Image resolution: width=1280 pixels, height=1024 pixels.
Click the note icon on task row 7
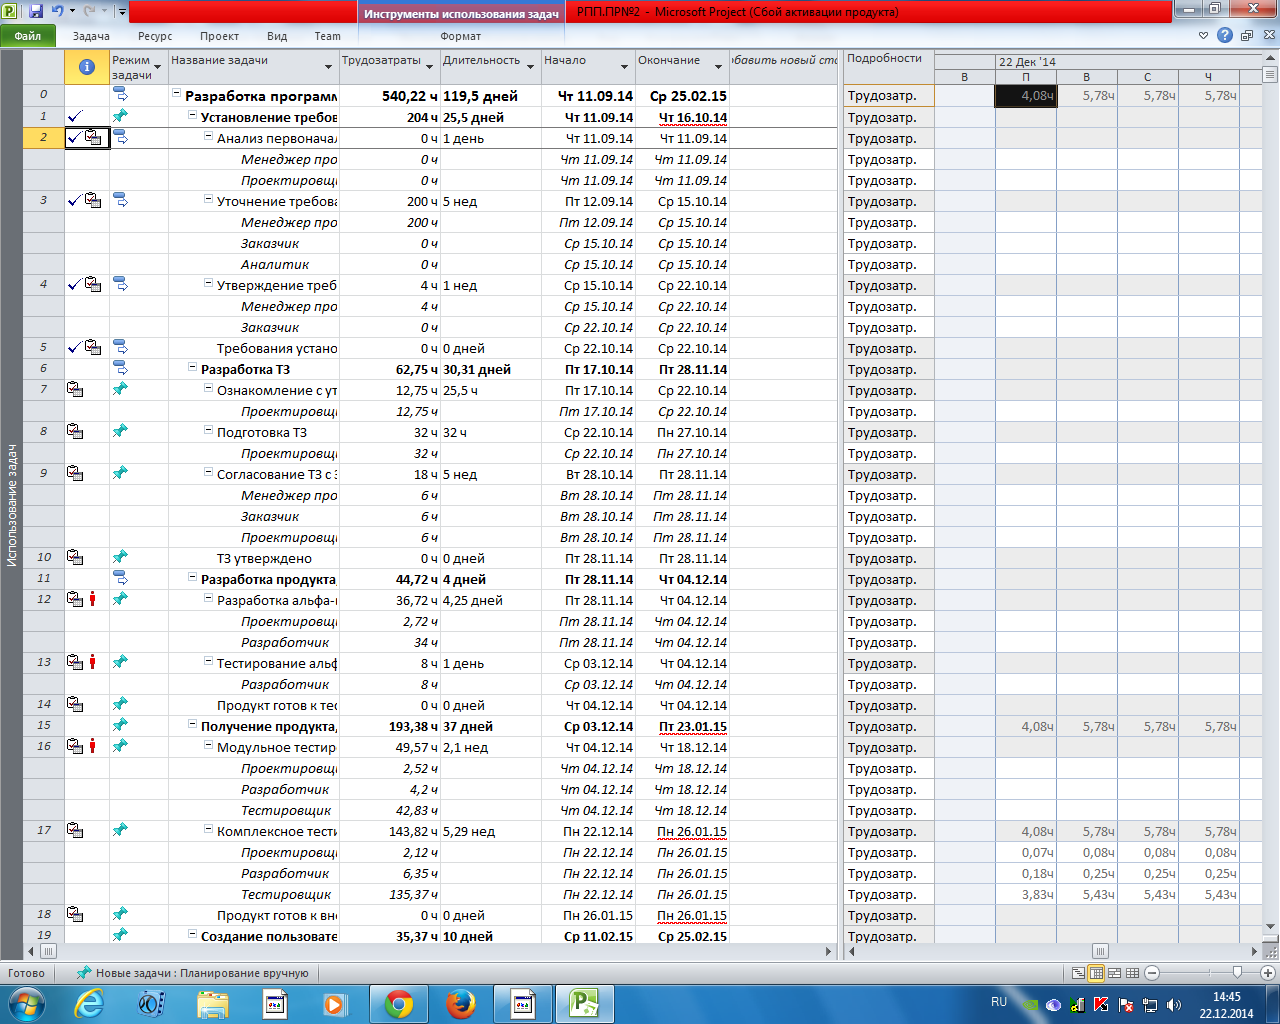pos(75,389)
